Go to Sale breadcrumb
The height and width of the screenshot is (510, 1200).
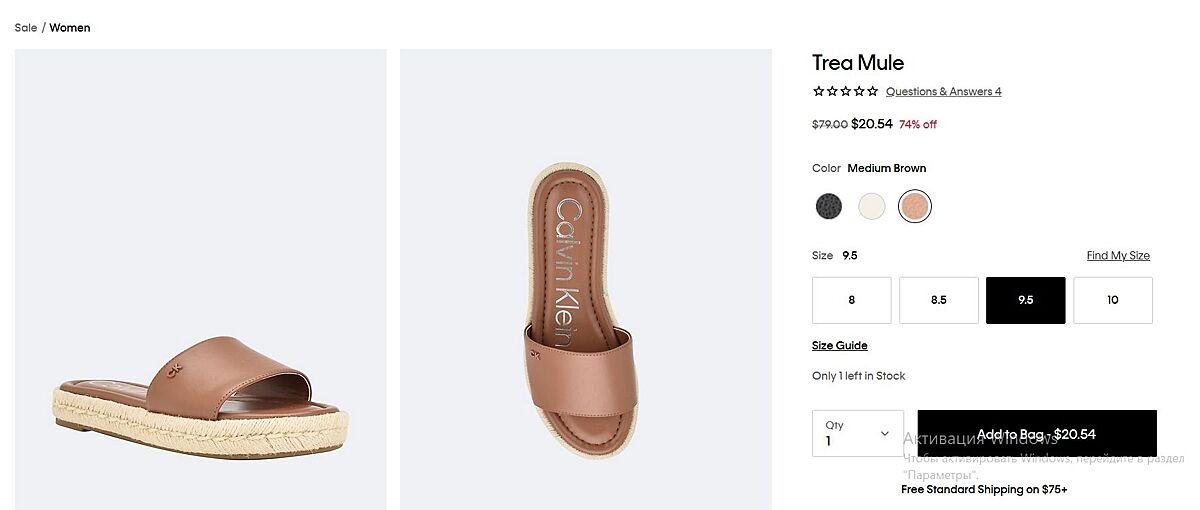[x=25, y=28]
